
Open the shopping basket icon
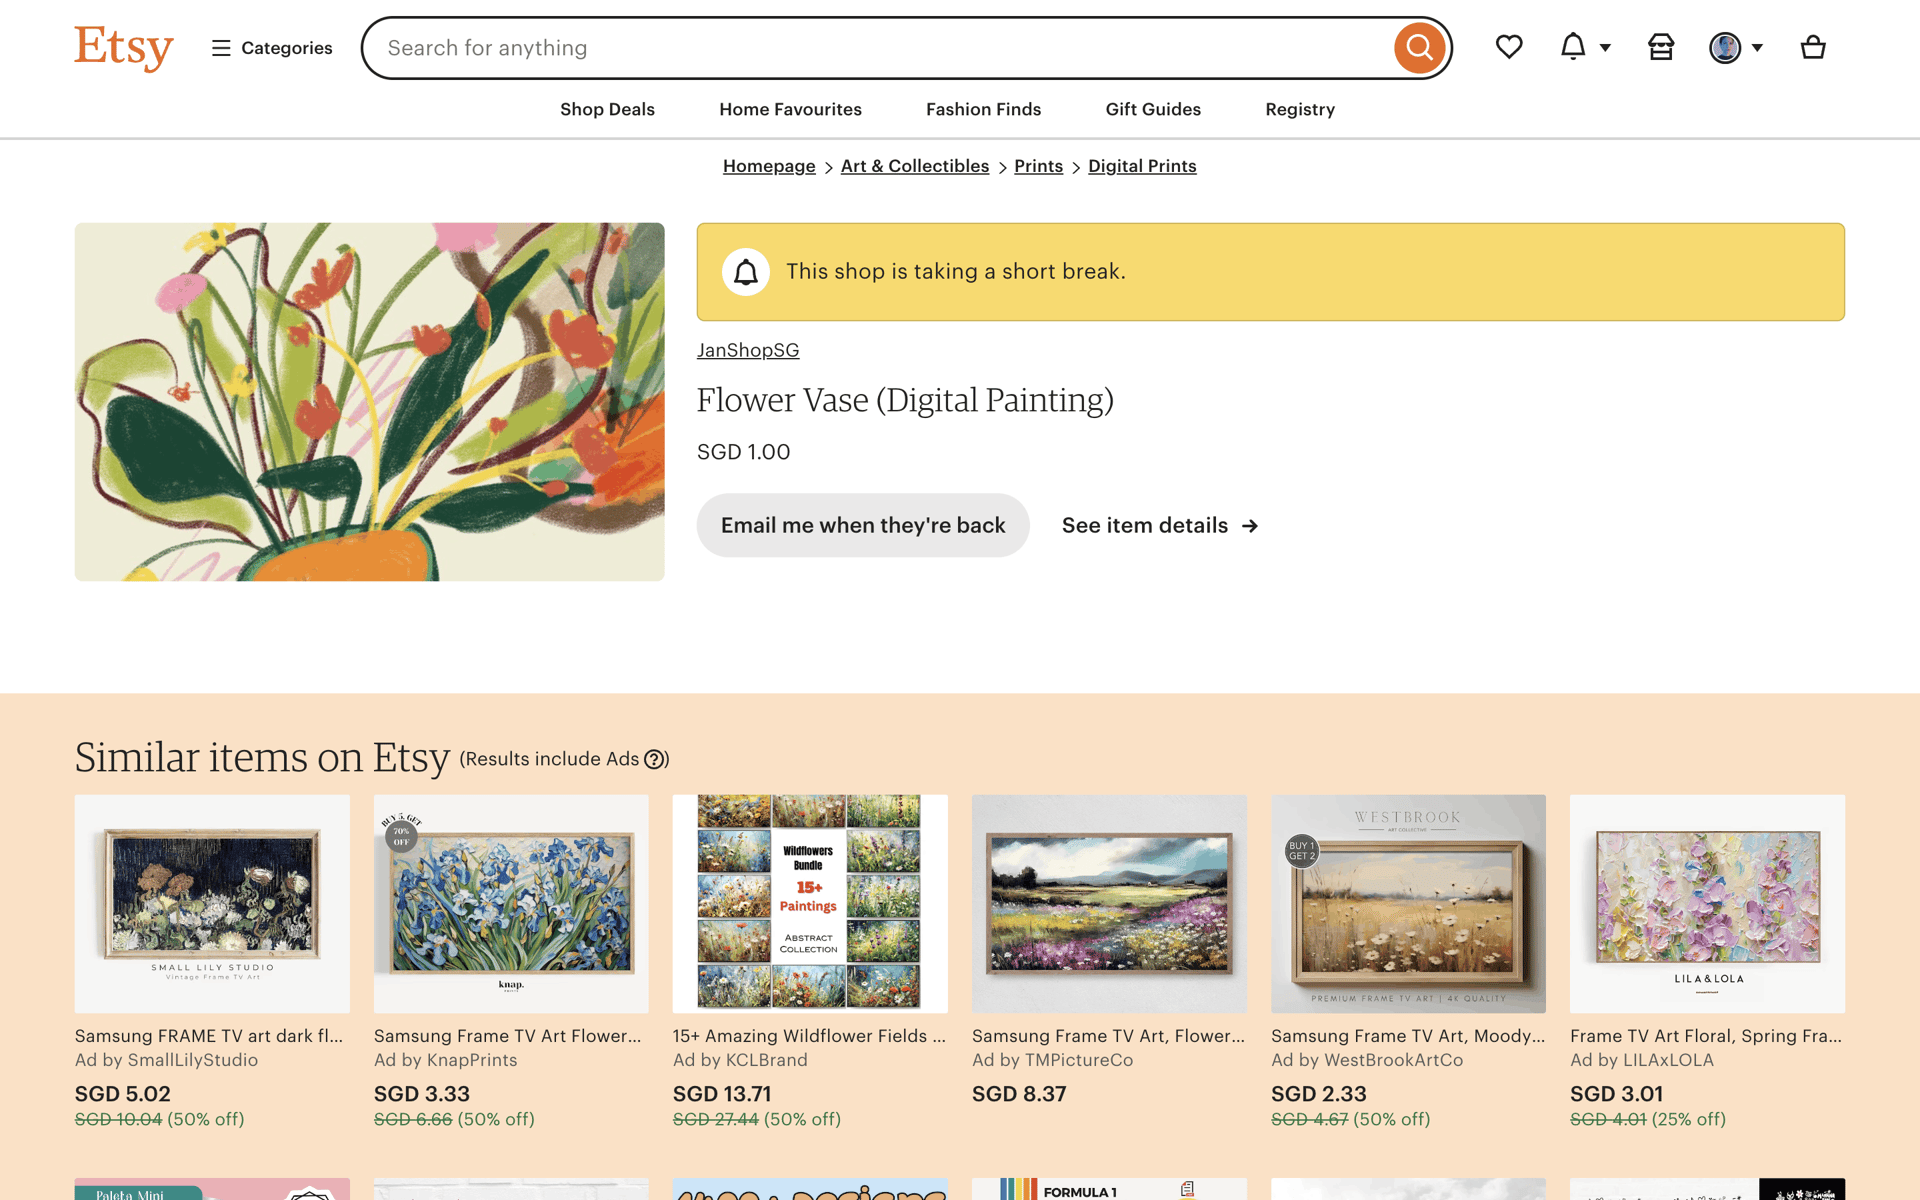click(1813, 47)
